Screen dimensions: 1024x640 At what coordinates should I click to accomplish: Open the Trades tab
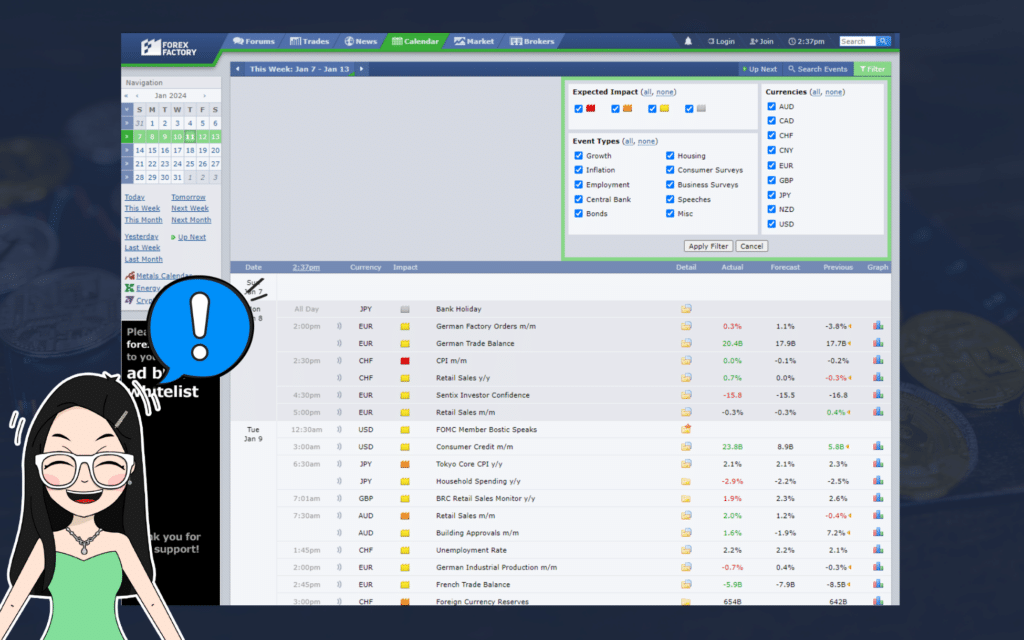[310, 41]
